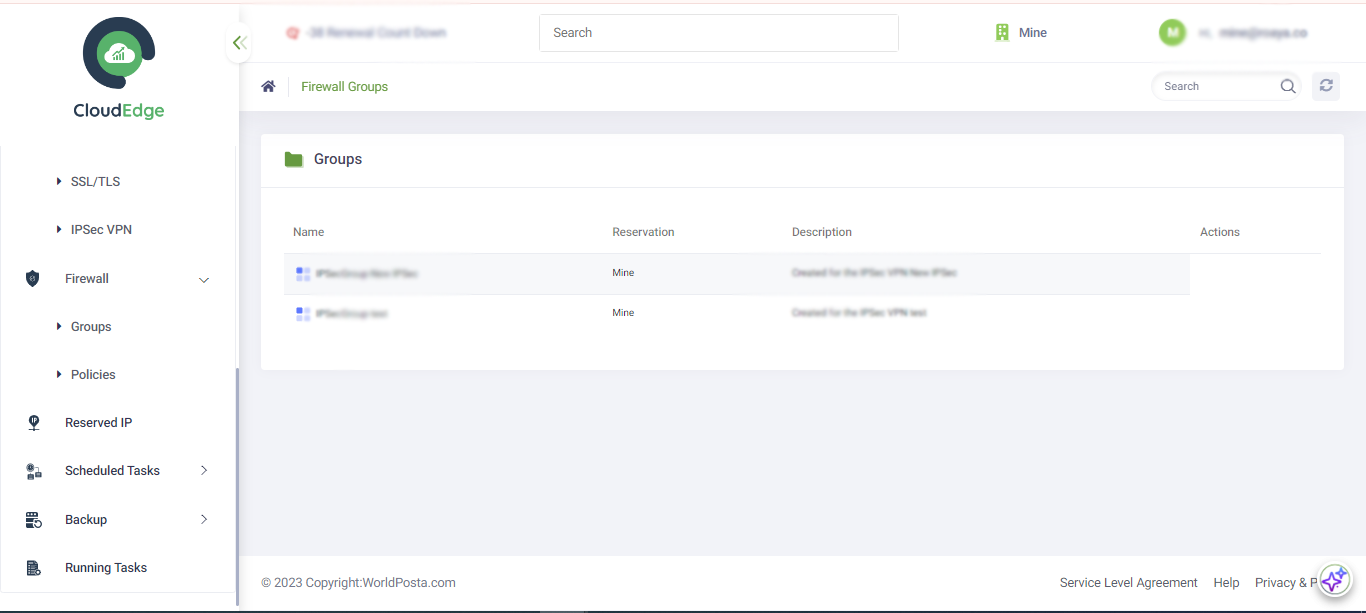Click the top center Search input field
This screenshot has width=1366, height=613.
point(718,32)
